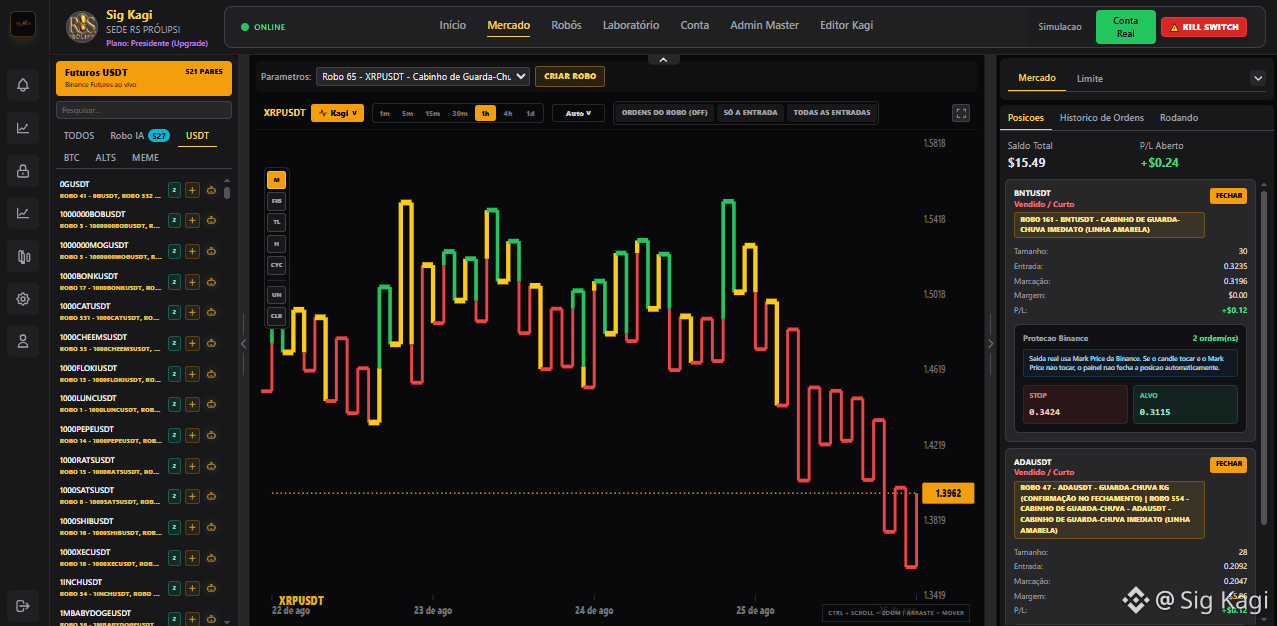Toggle Todas as Entradas option

pos(832,113)
